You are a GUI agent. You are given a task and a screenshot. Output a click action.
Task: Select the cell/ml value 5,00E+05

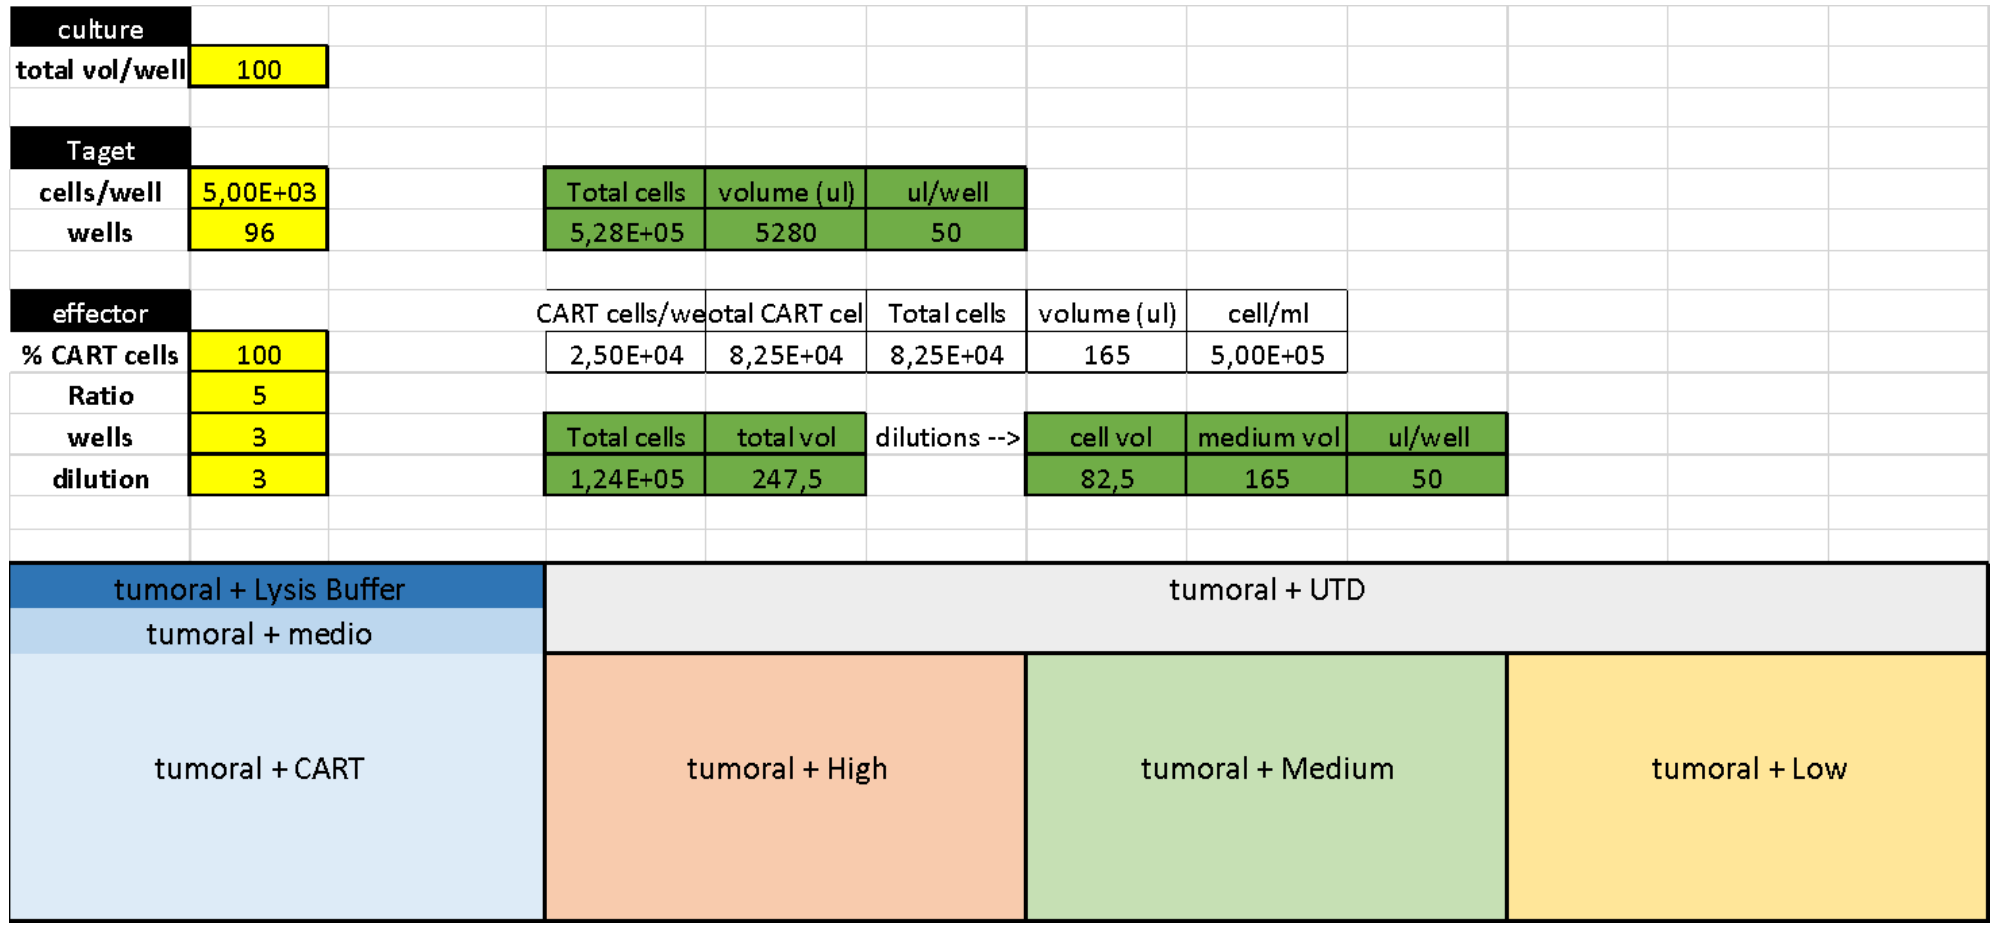[x=1266, y=354]
